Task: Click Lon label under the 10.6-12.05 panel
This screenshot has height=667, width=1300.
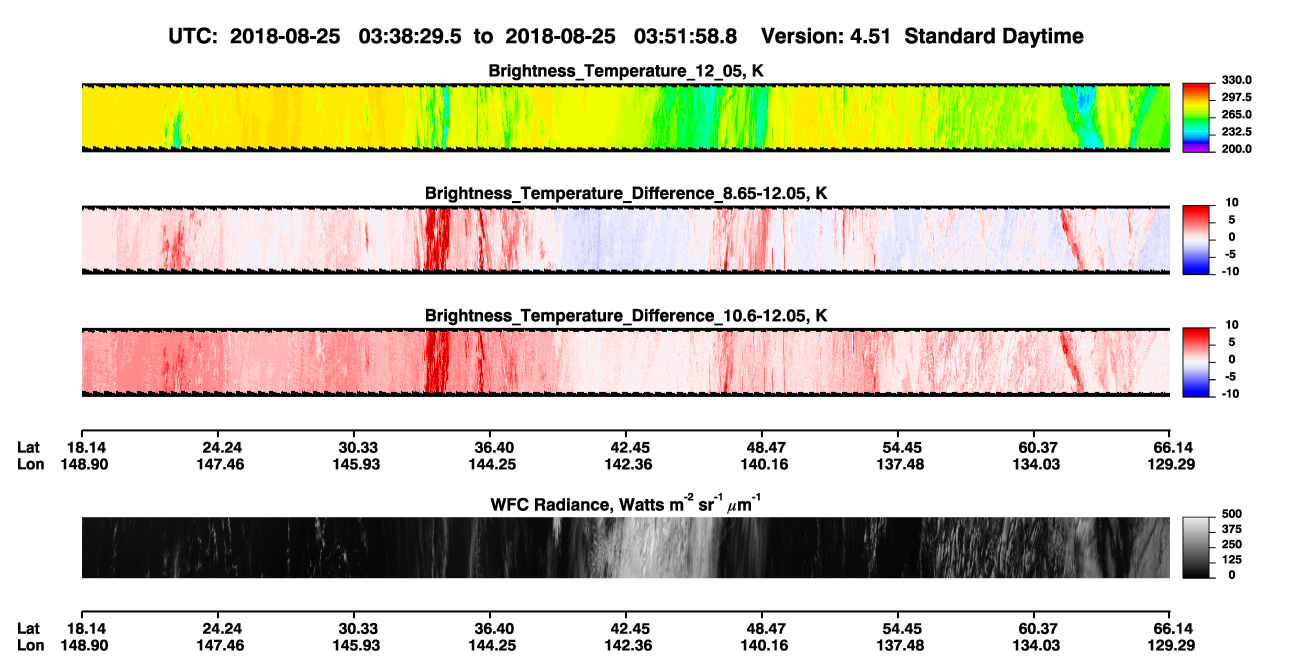Action: point(30,464)
